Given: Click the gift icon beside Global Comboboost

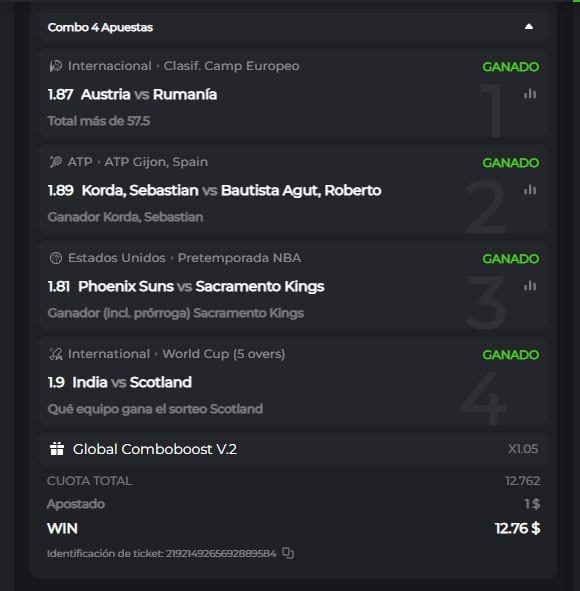Looking at the screenshot, I should 57,449.
